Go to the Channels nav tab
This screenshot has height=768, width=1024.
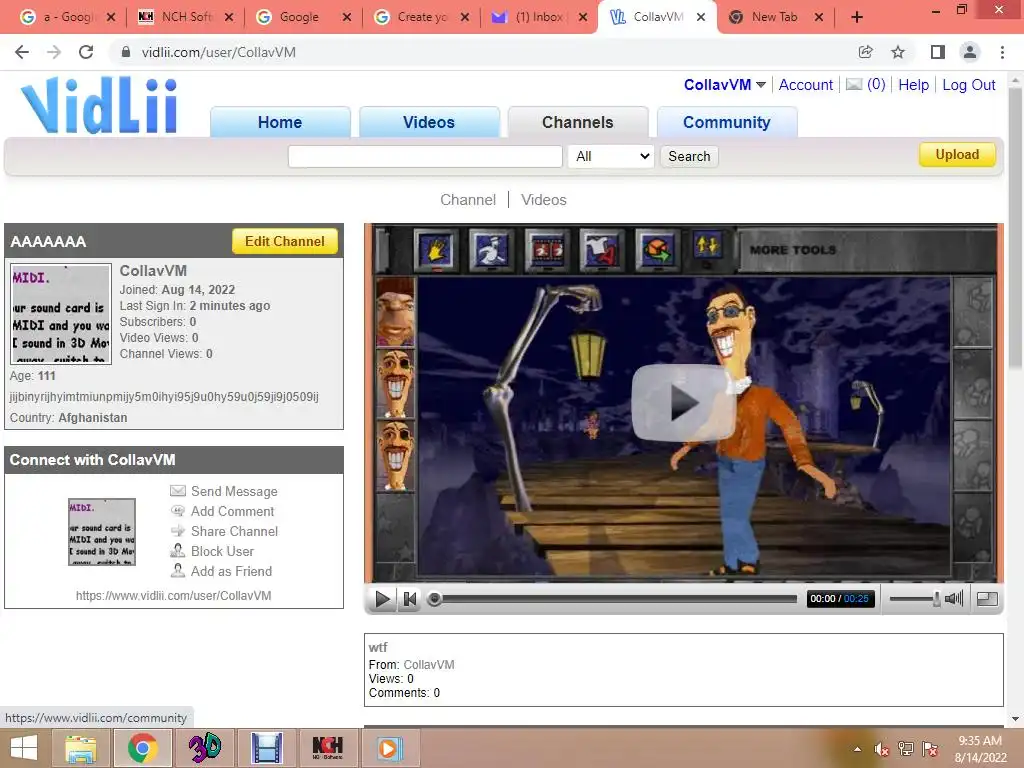[577, 122]
